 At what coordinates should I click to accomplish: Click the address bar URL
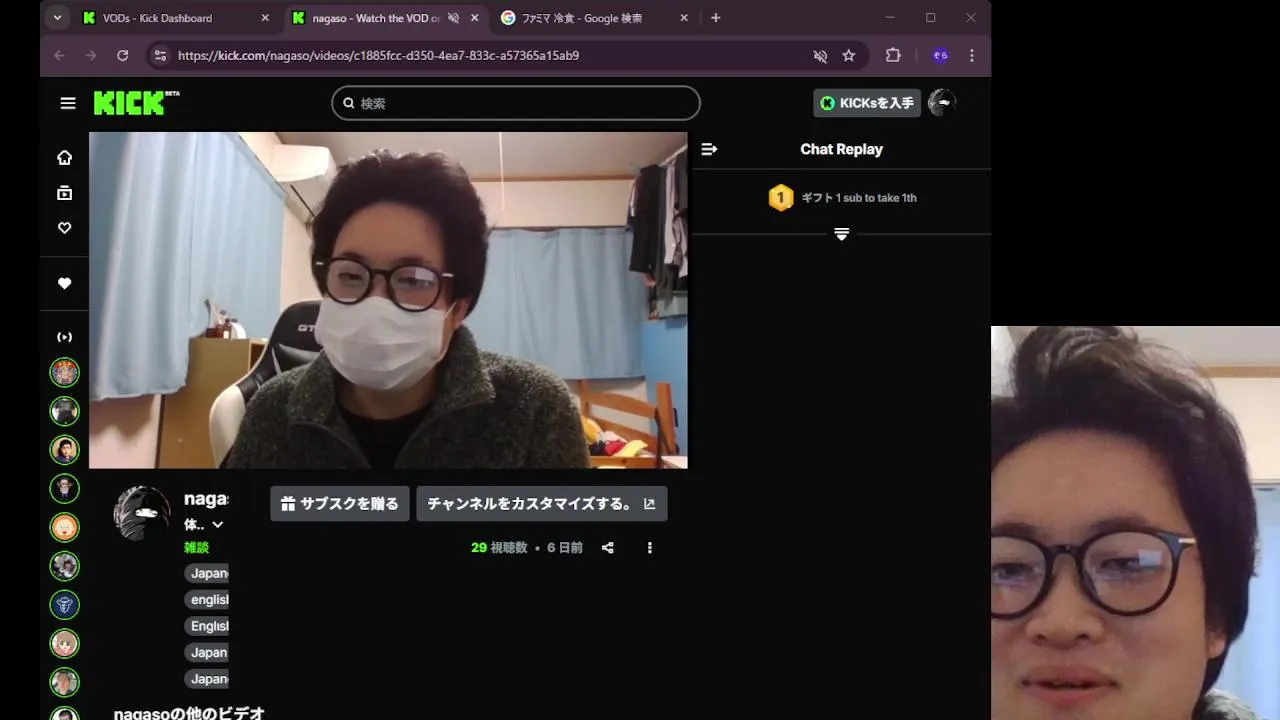[x=379, y=56]
